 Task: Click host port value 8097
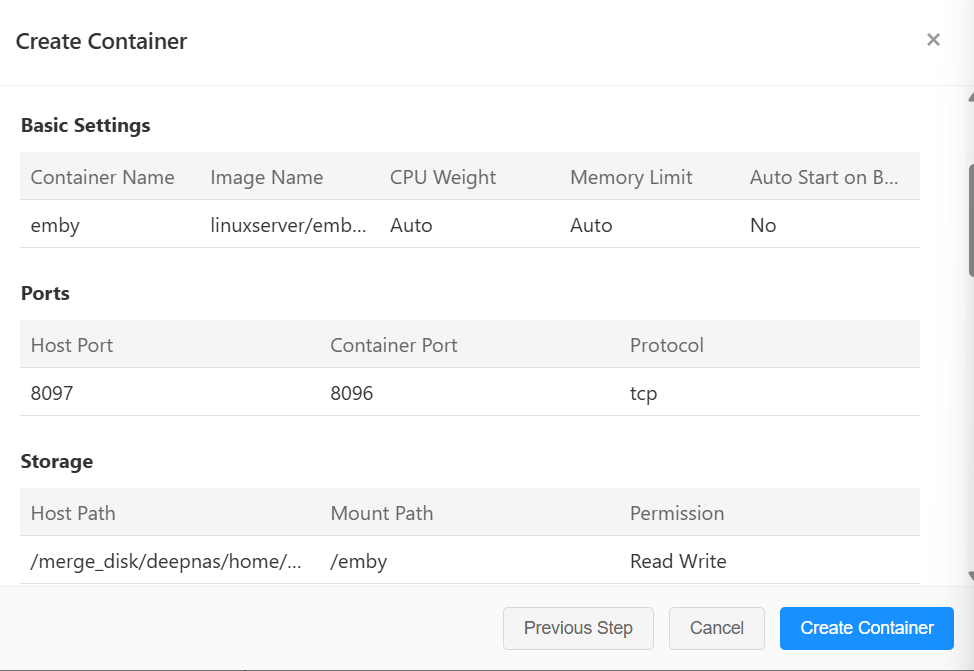pos(52,393)
